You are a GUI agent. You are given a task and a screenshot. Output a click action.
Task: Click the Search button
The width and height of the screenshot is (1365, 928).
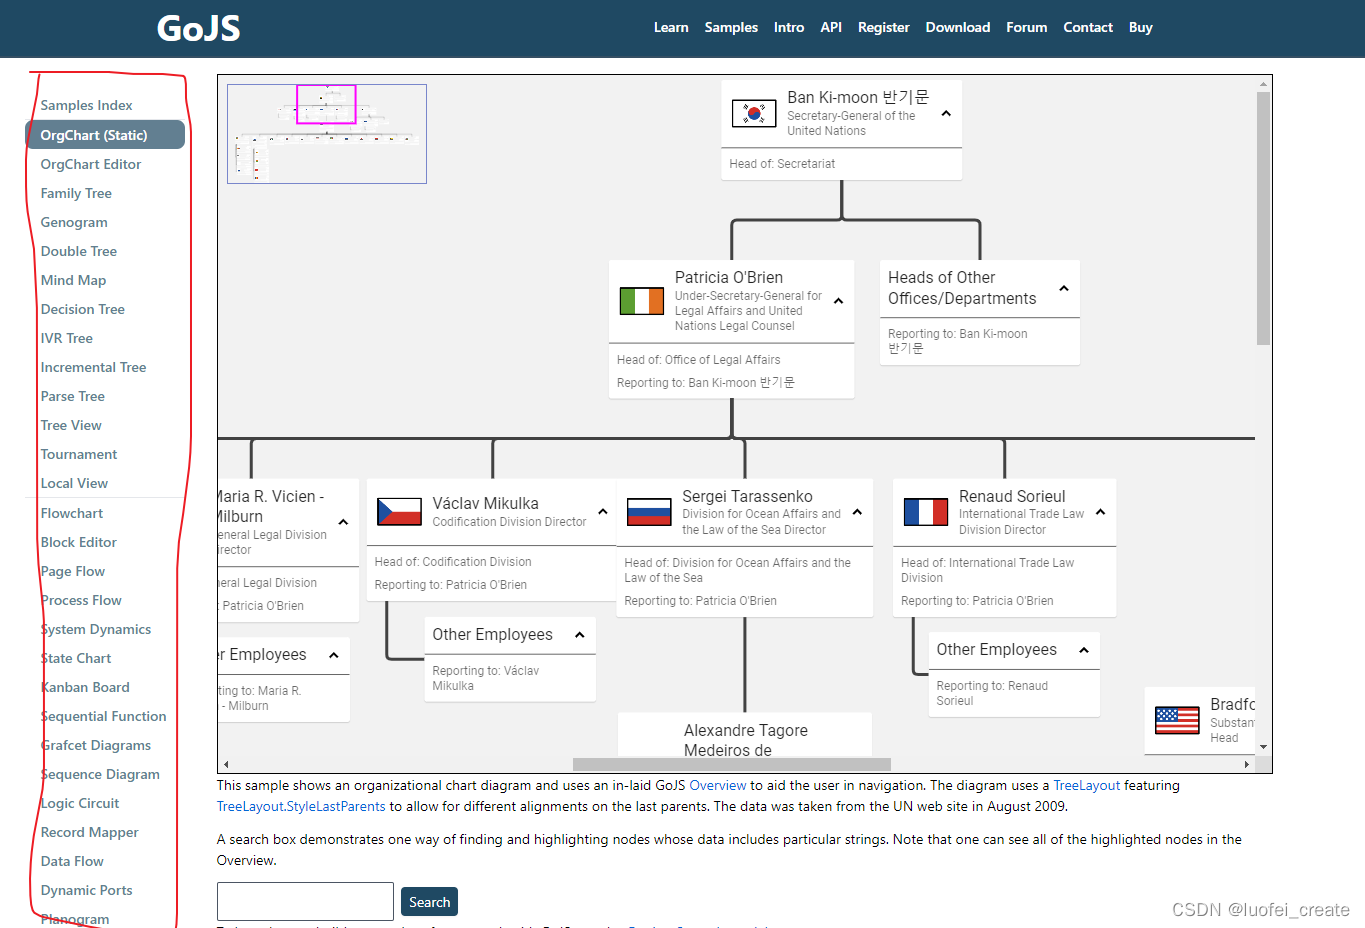429,902
